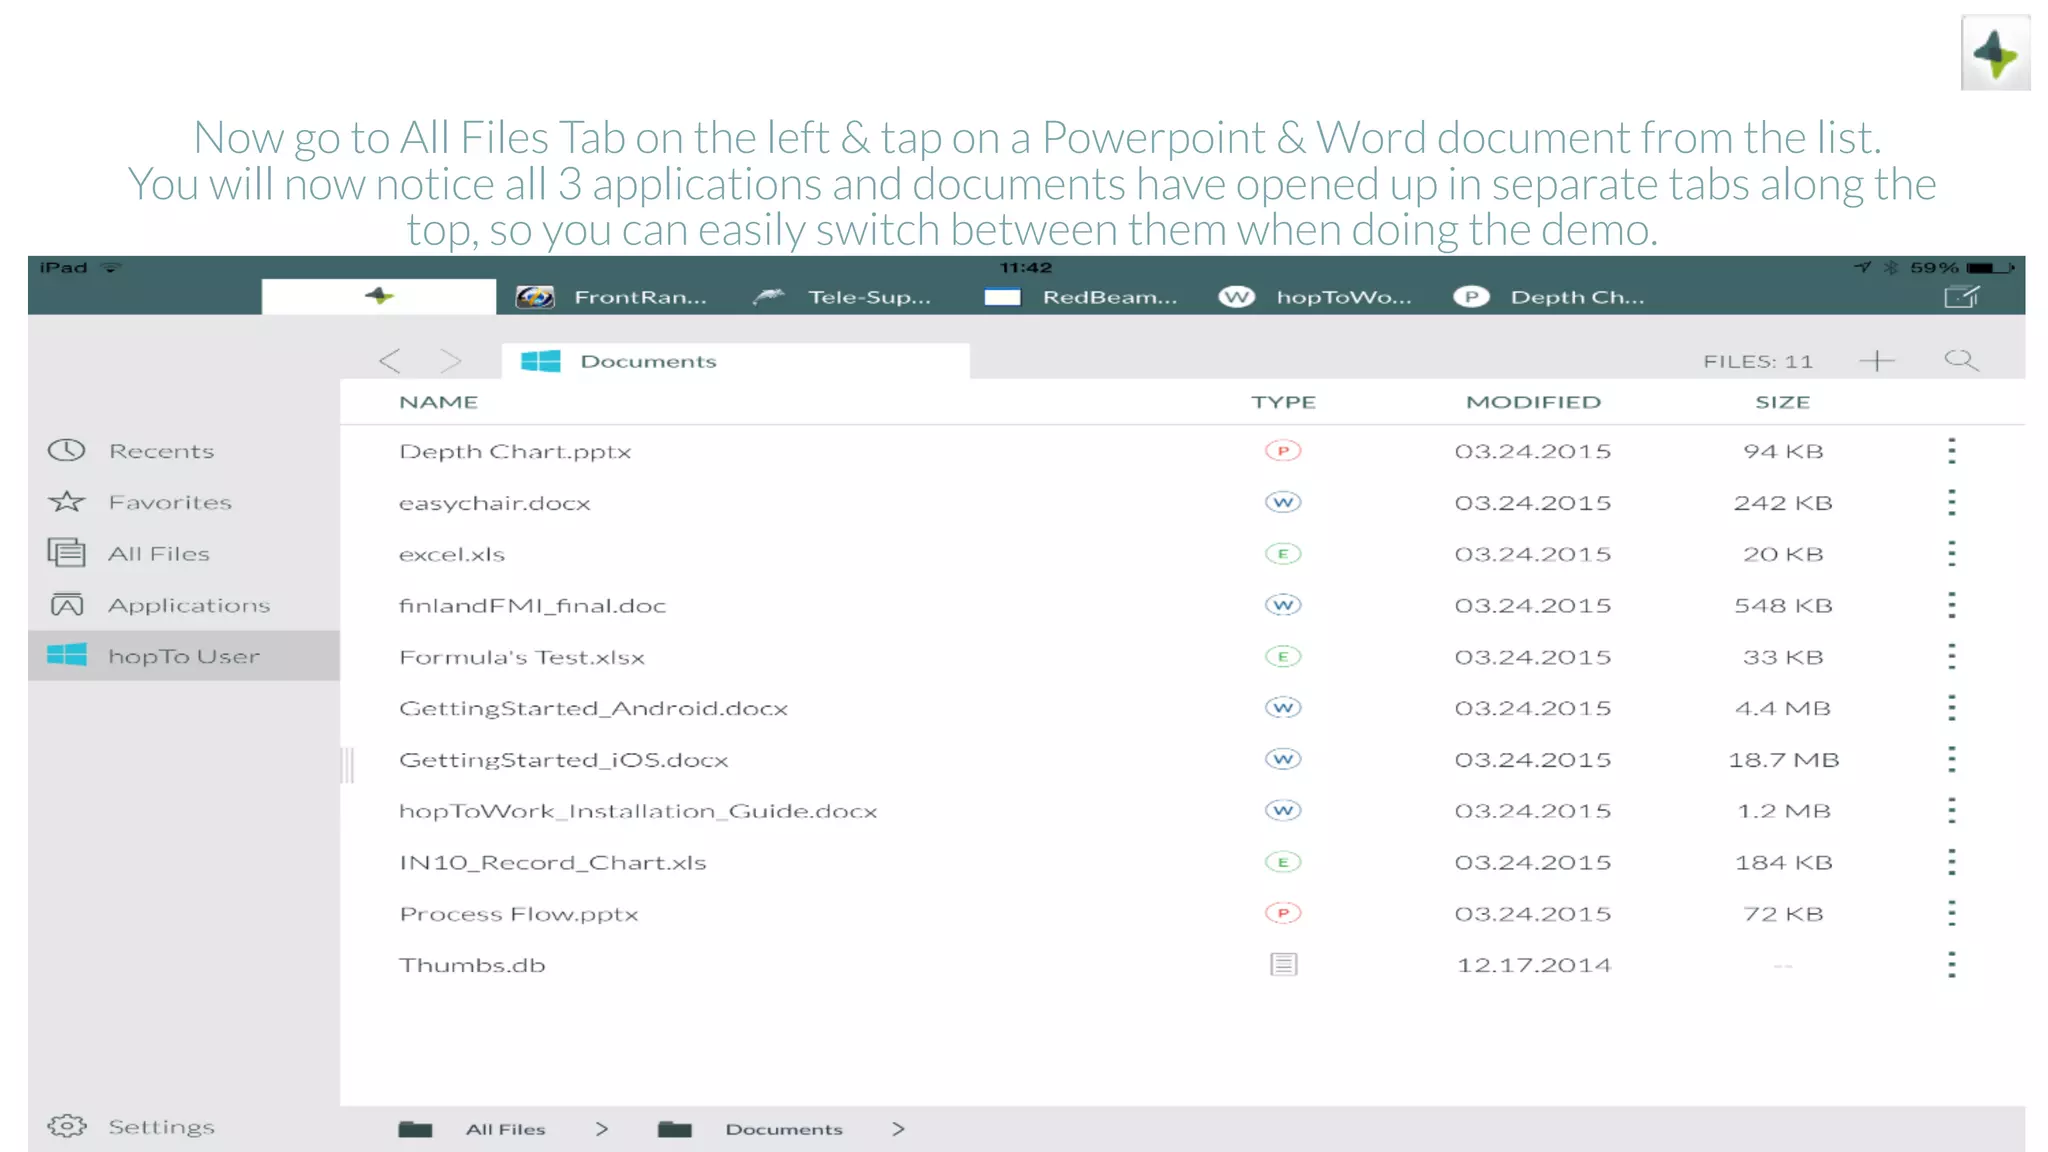This screenshot has width=2048, height=1152.
Task: Select All Files in the sidebar
Action: [x=184, y=553]
